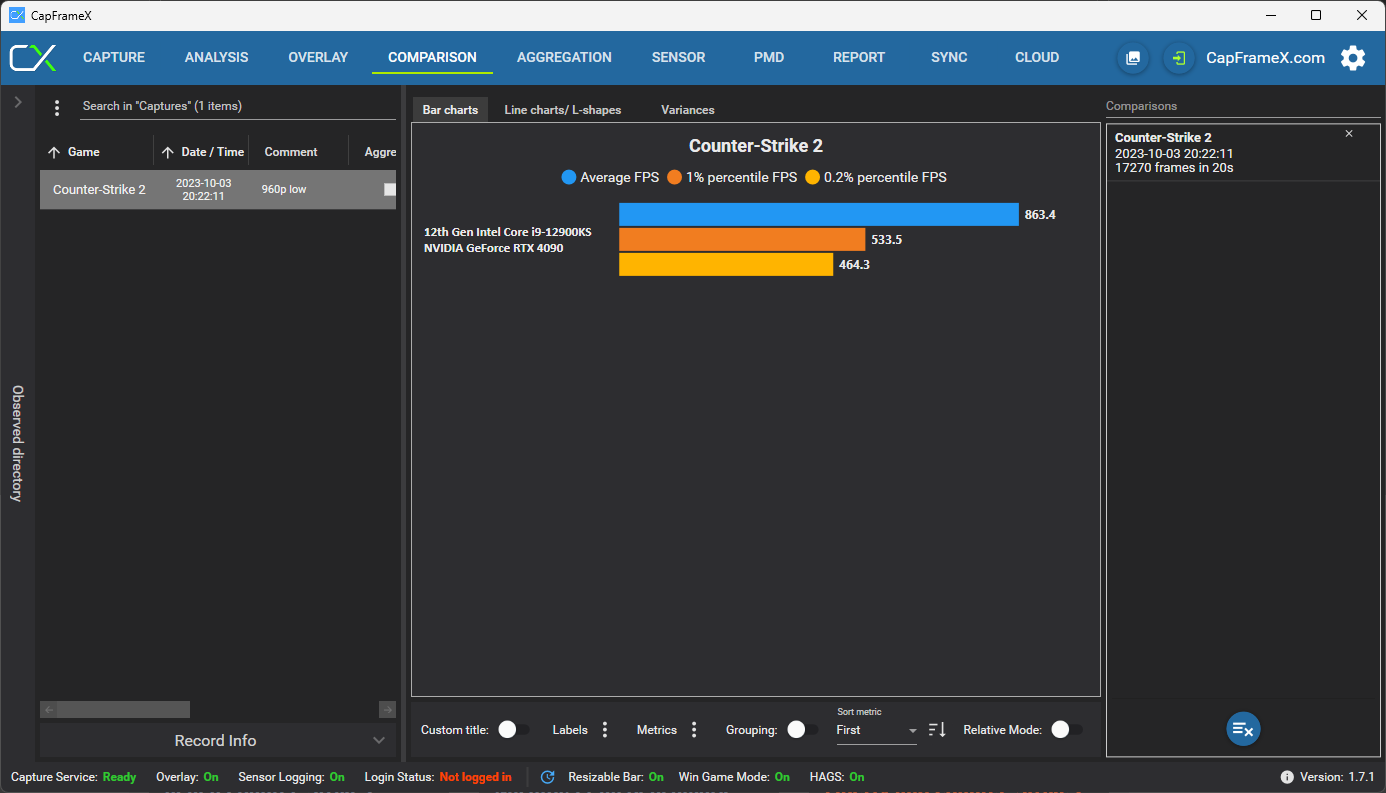Click the 'Not logged in' status
Screen dimensions: 1386x793
[x=475, y=777]
